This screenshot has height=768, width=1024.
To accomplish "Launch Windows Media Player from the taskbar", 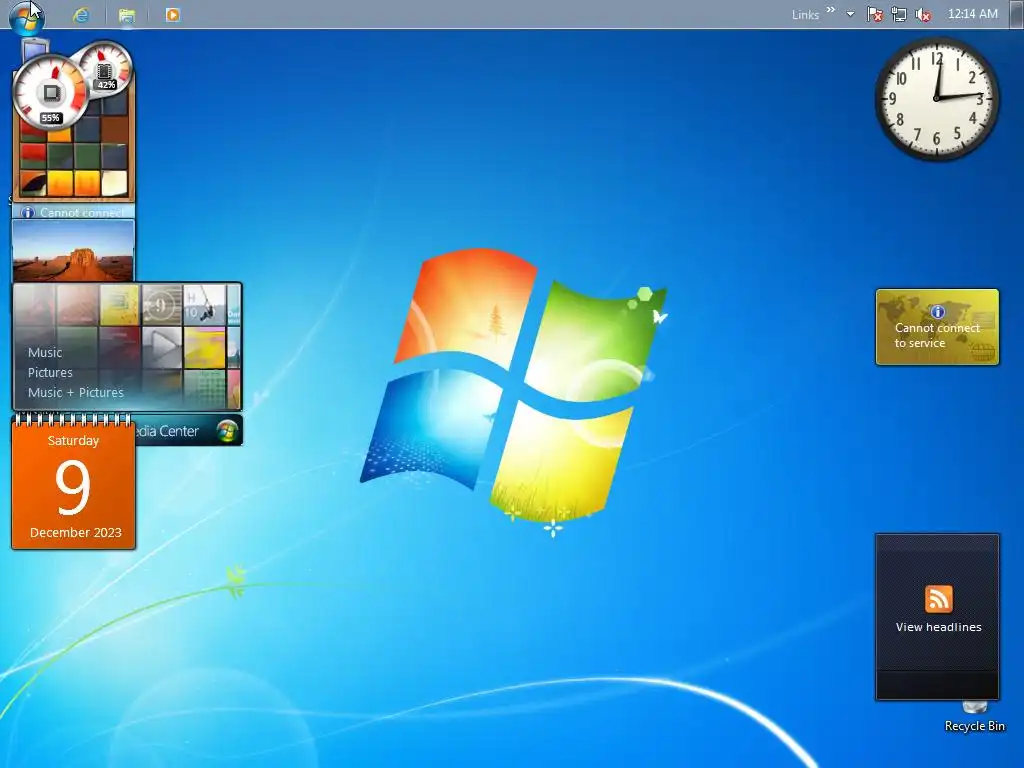I will pos(172,14).
